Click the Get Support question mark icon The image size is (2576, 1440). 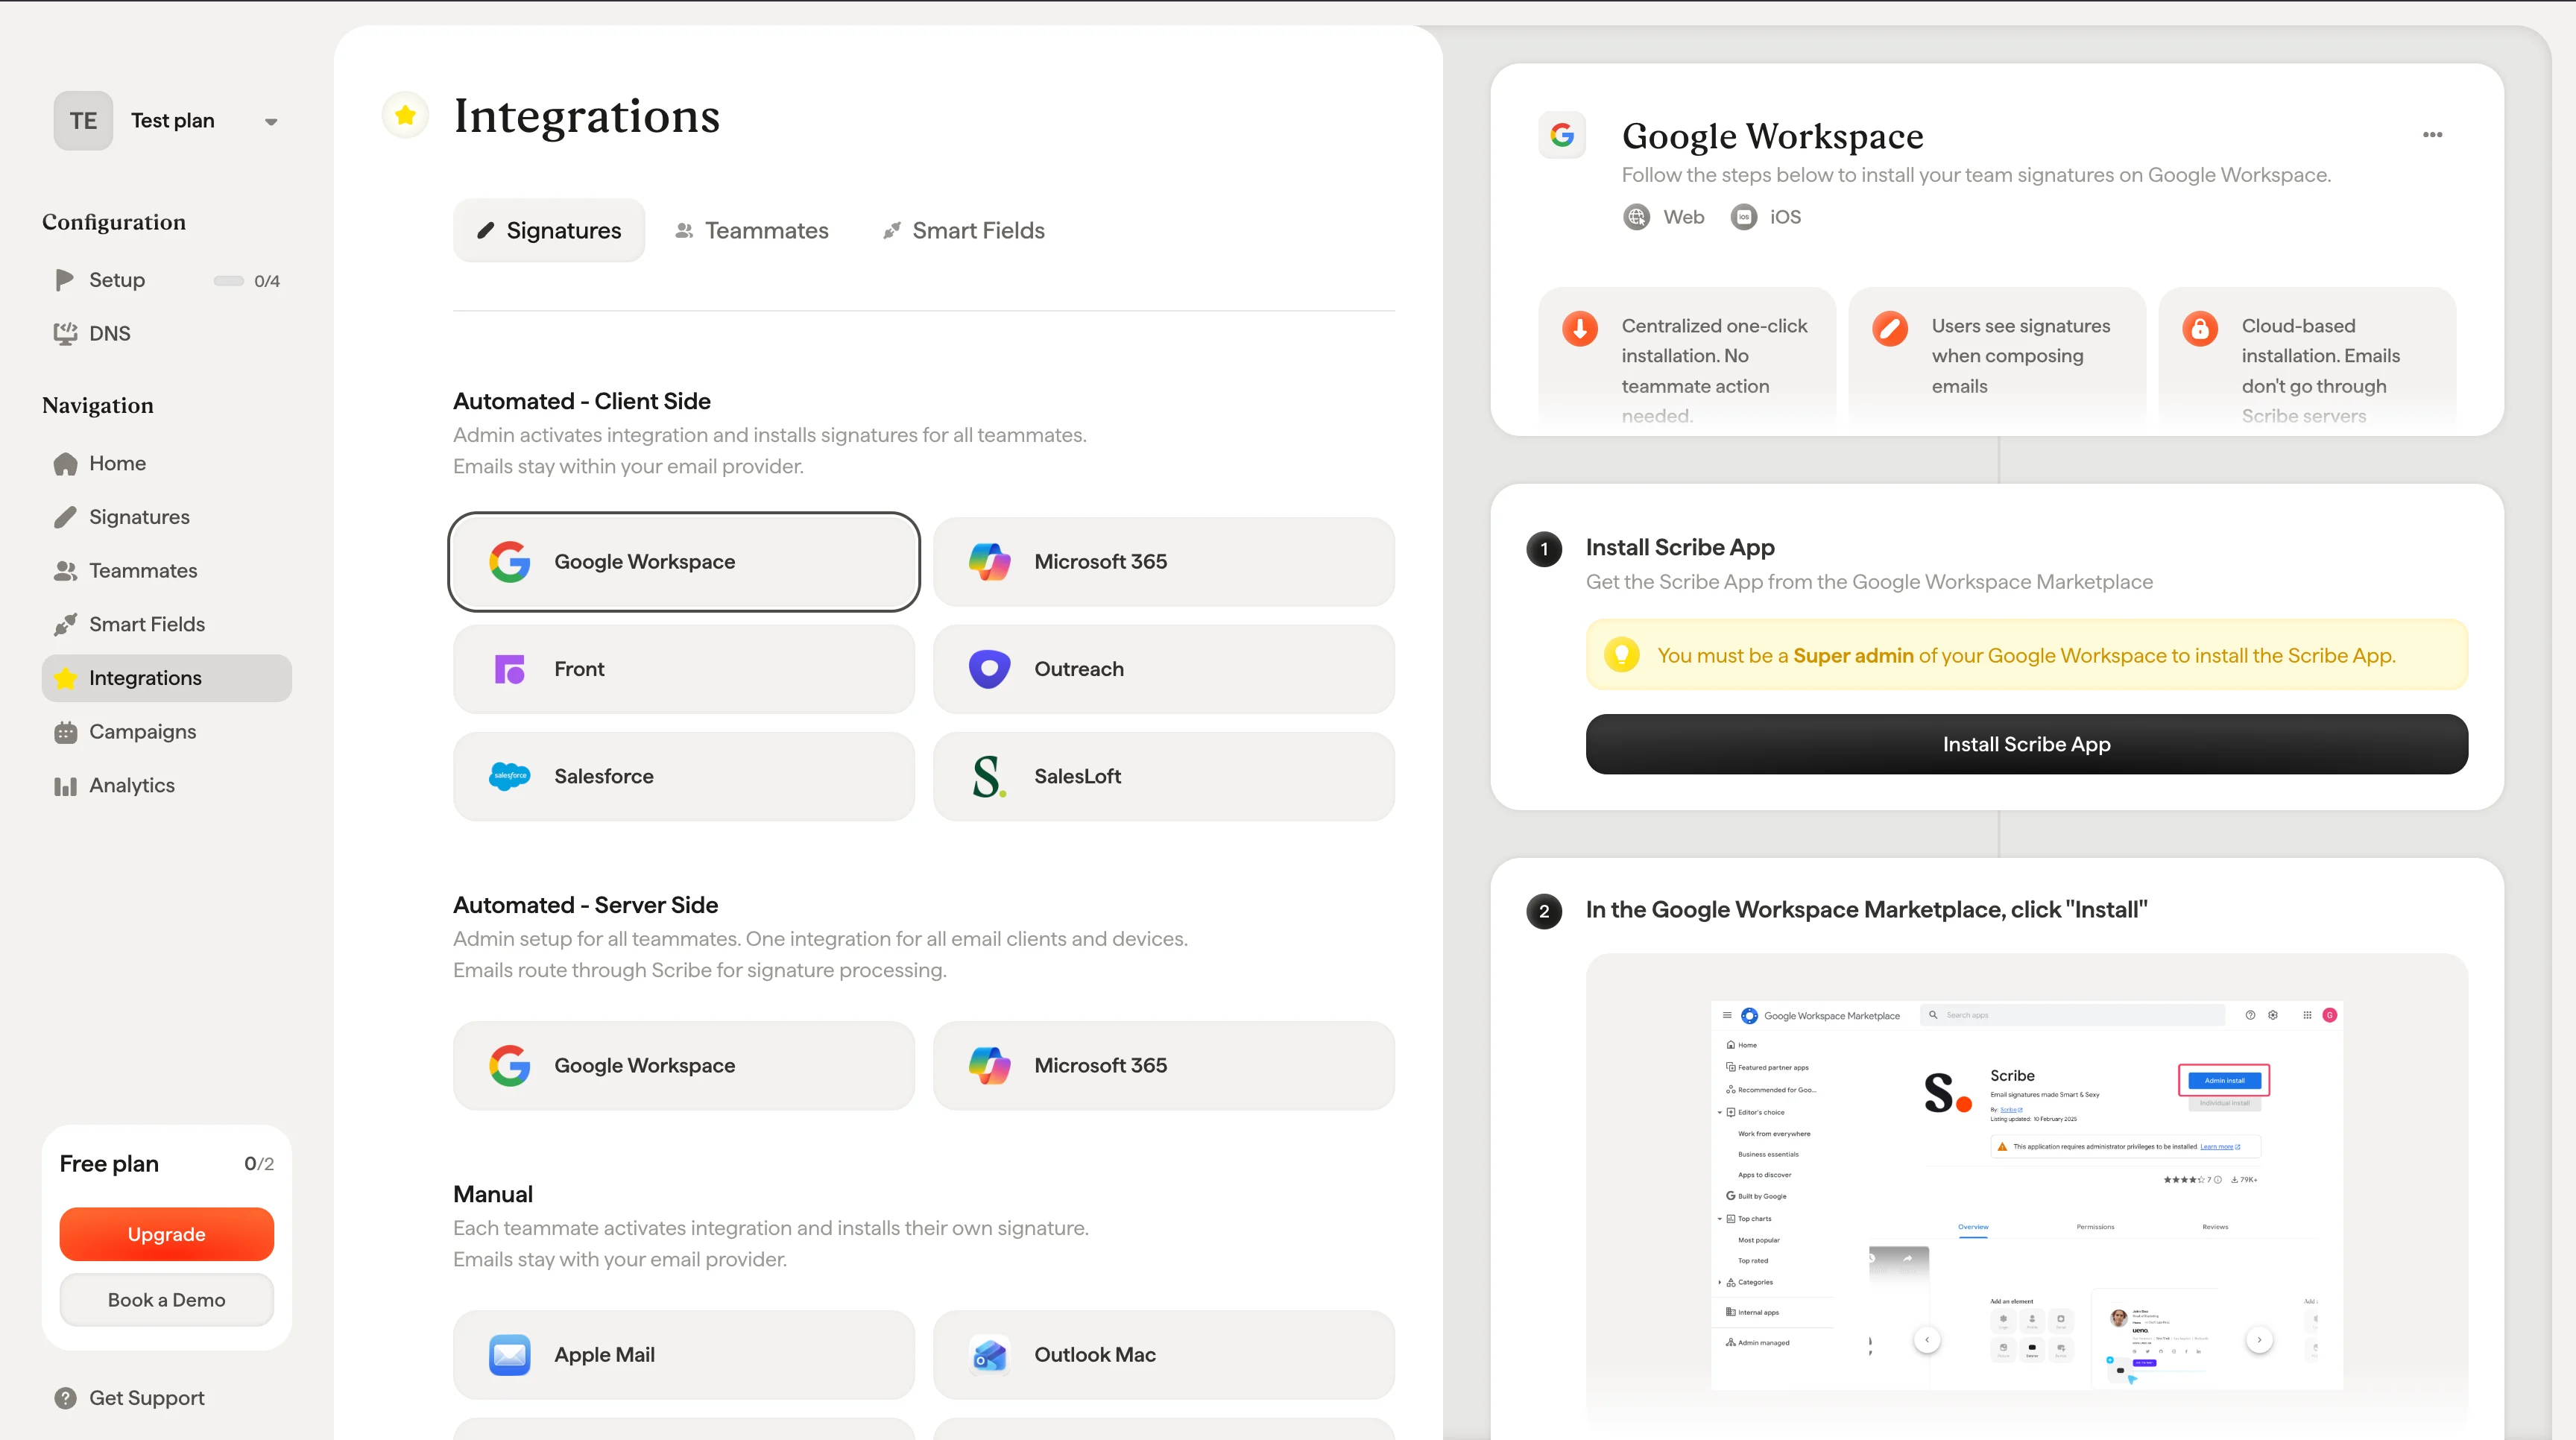[x=65, y=1398]
